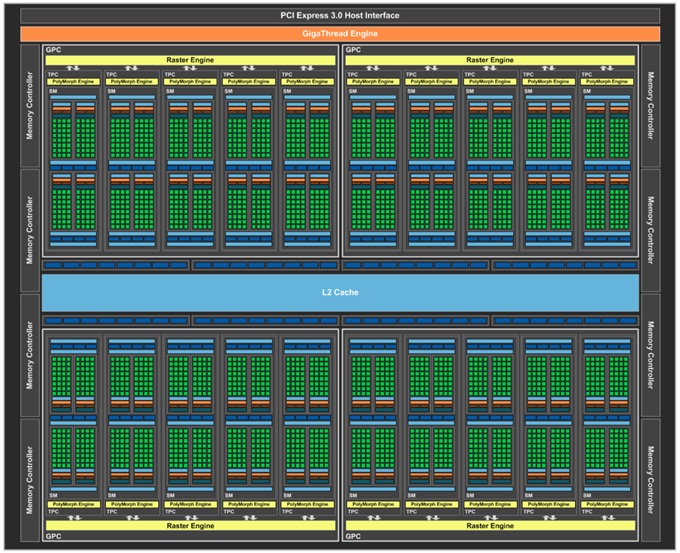This screenshot has width=680, height=553.
Task: Click the GPC label of the upper-left cluster
Action: [53, 50]
